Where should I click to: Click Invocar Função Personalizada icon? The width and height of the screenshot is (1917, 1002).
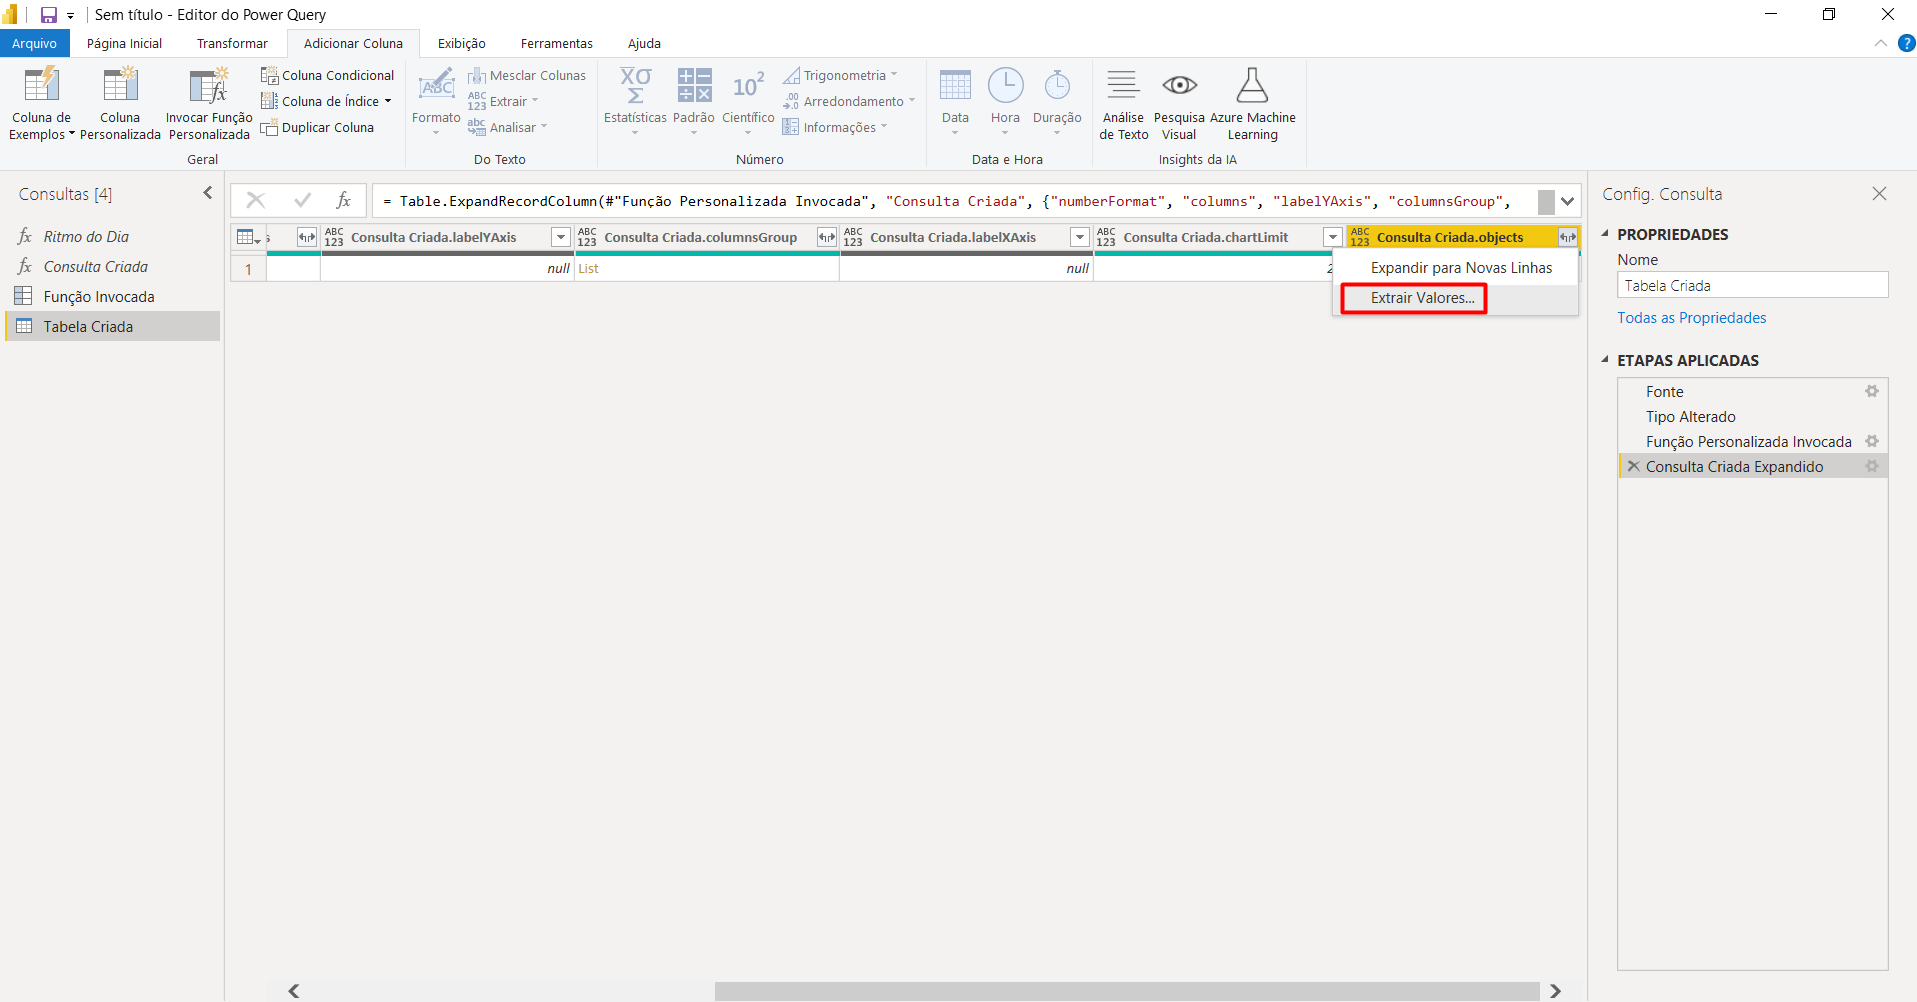point(209,86)
